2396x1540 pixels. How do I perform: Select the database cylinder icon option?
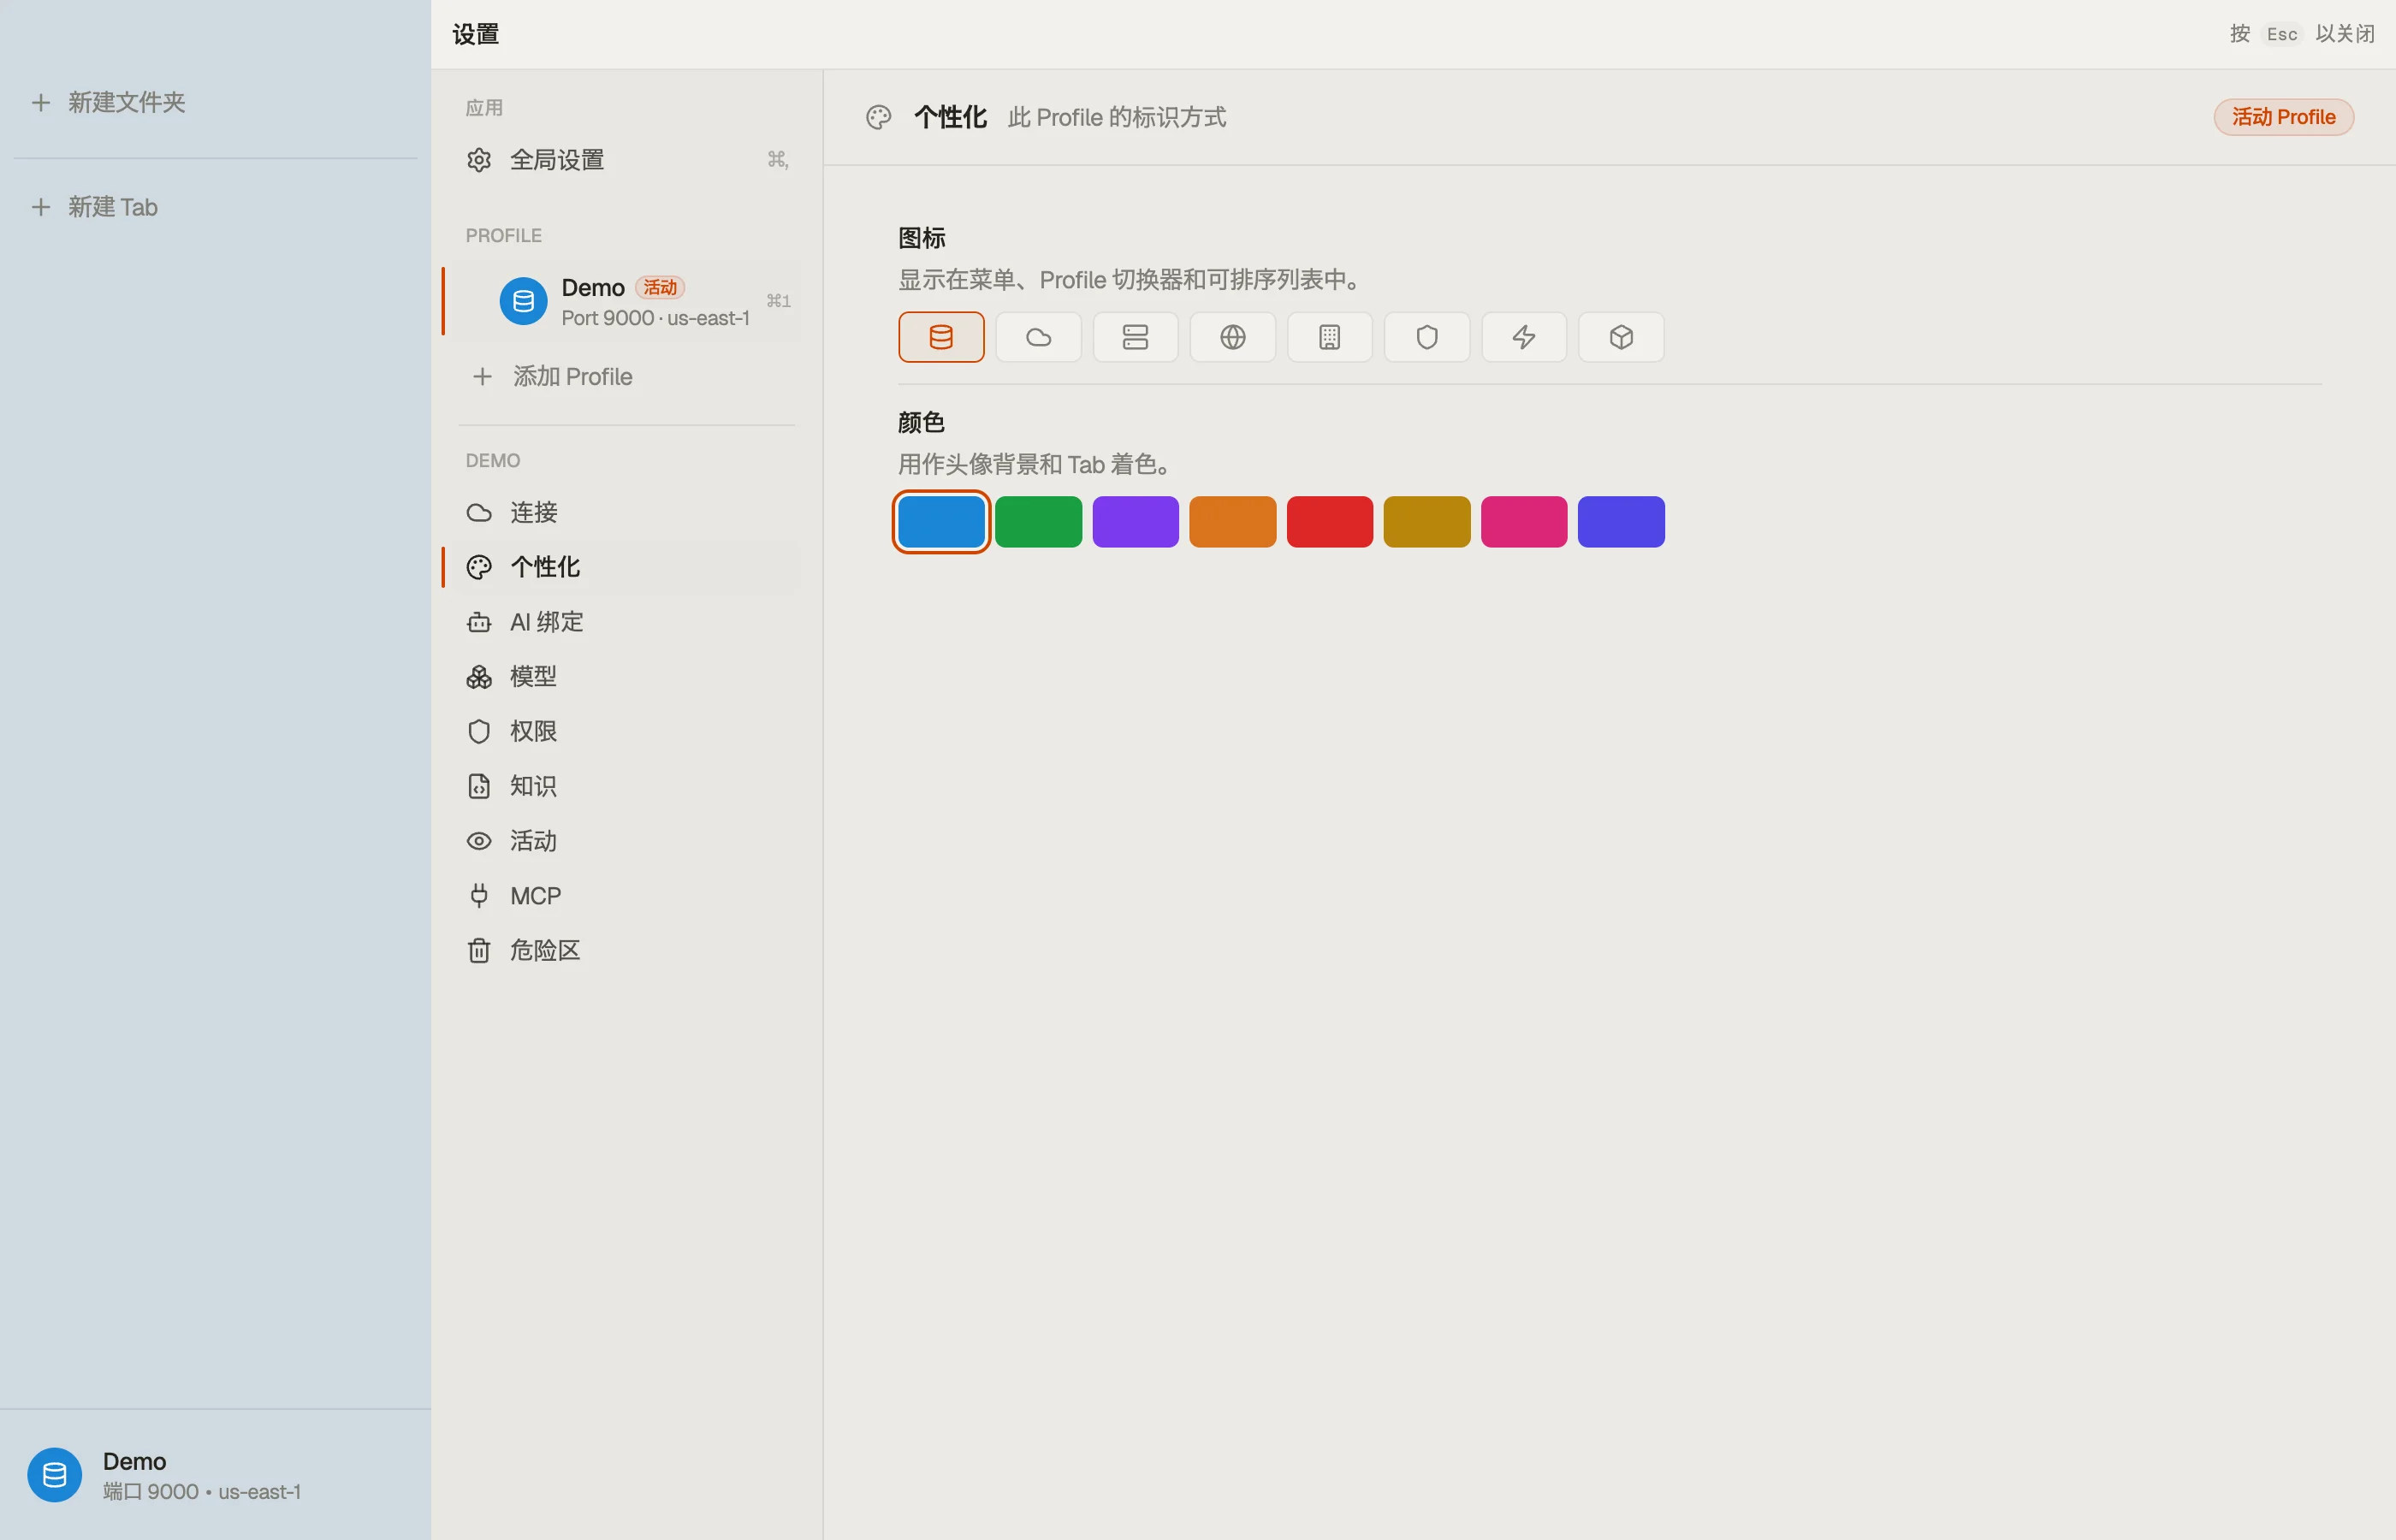pos(941,337)
